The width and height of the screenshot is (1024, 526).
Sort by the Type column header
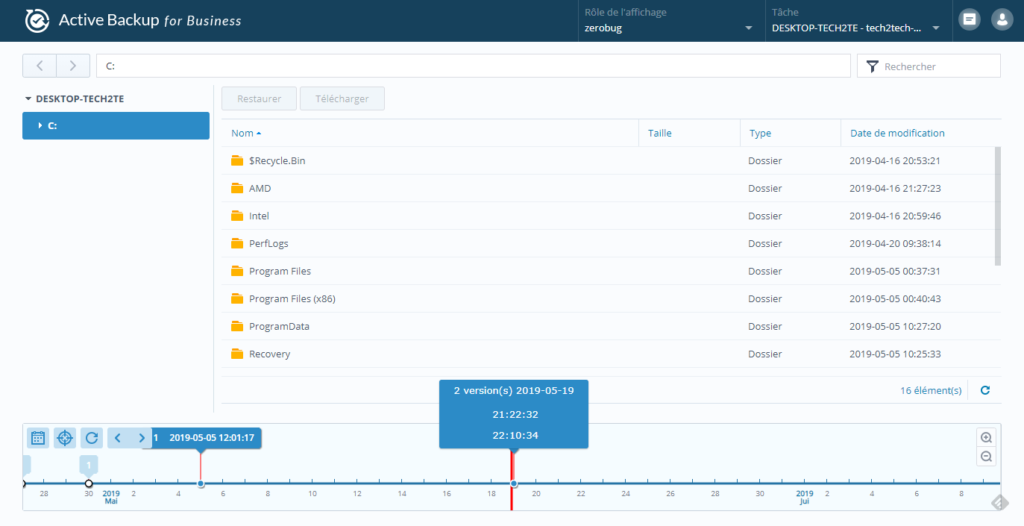(790, 133)
